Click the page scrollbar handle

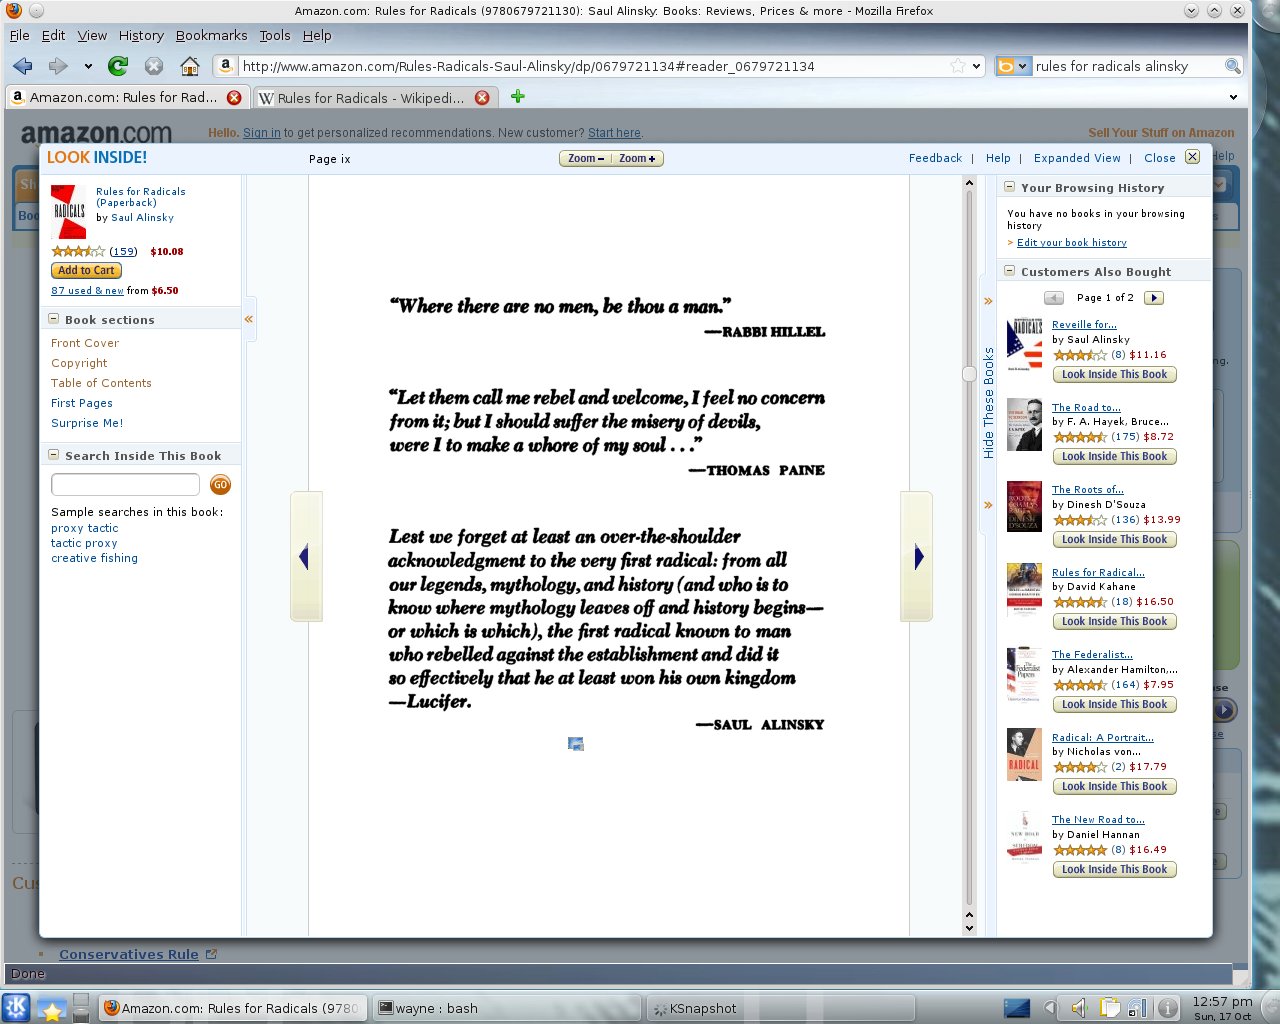point(968,373)
